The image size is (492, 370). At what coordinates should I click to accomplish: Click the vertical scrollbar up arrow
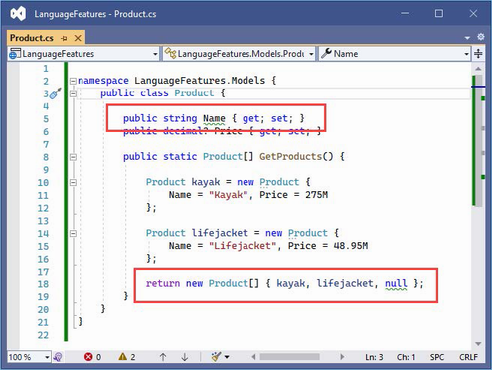(x=478, y=69)
